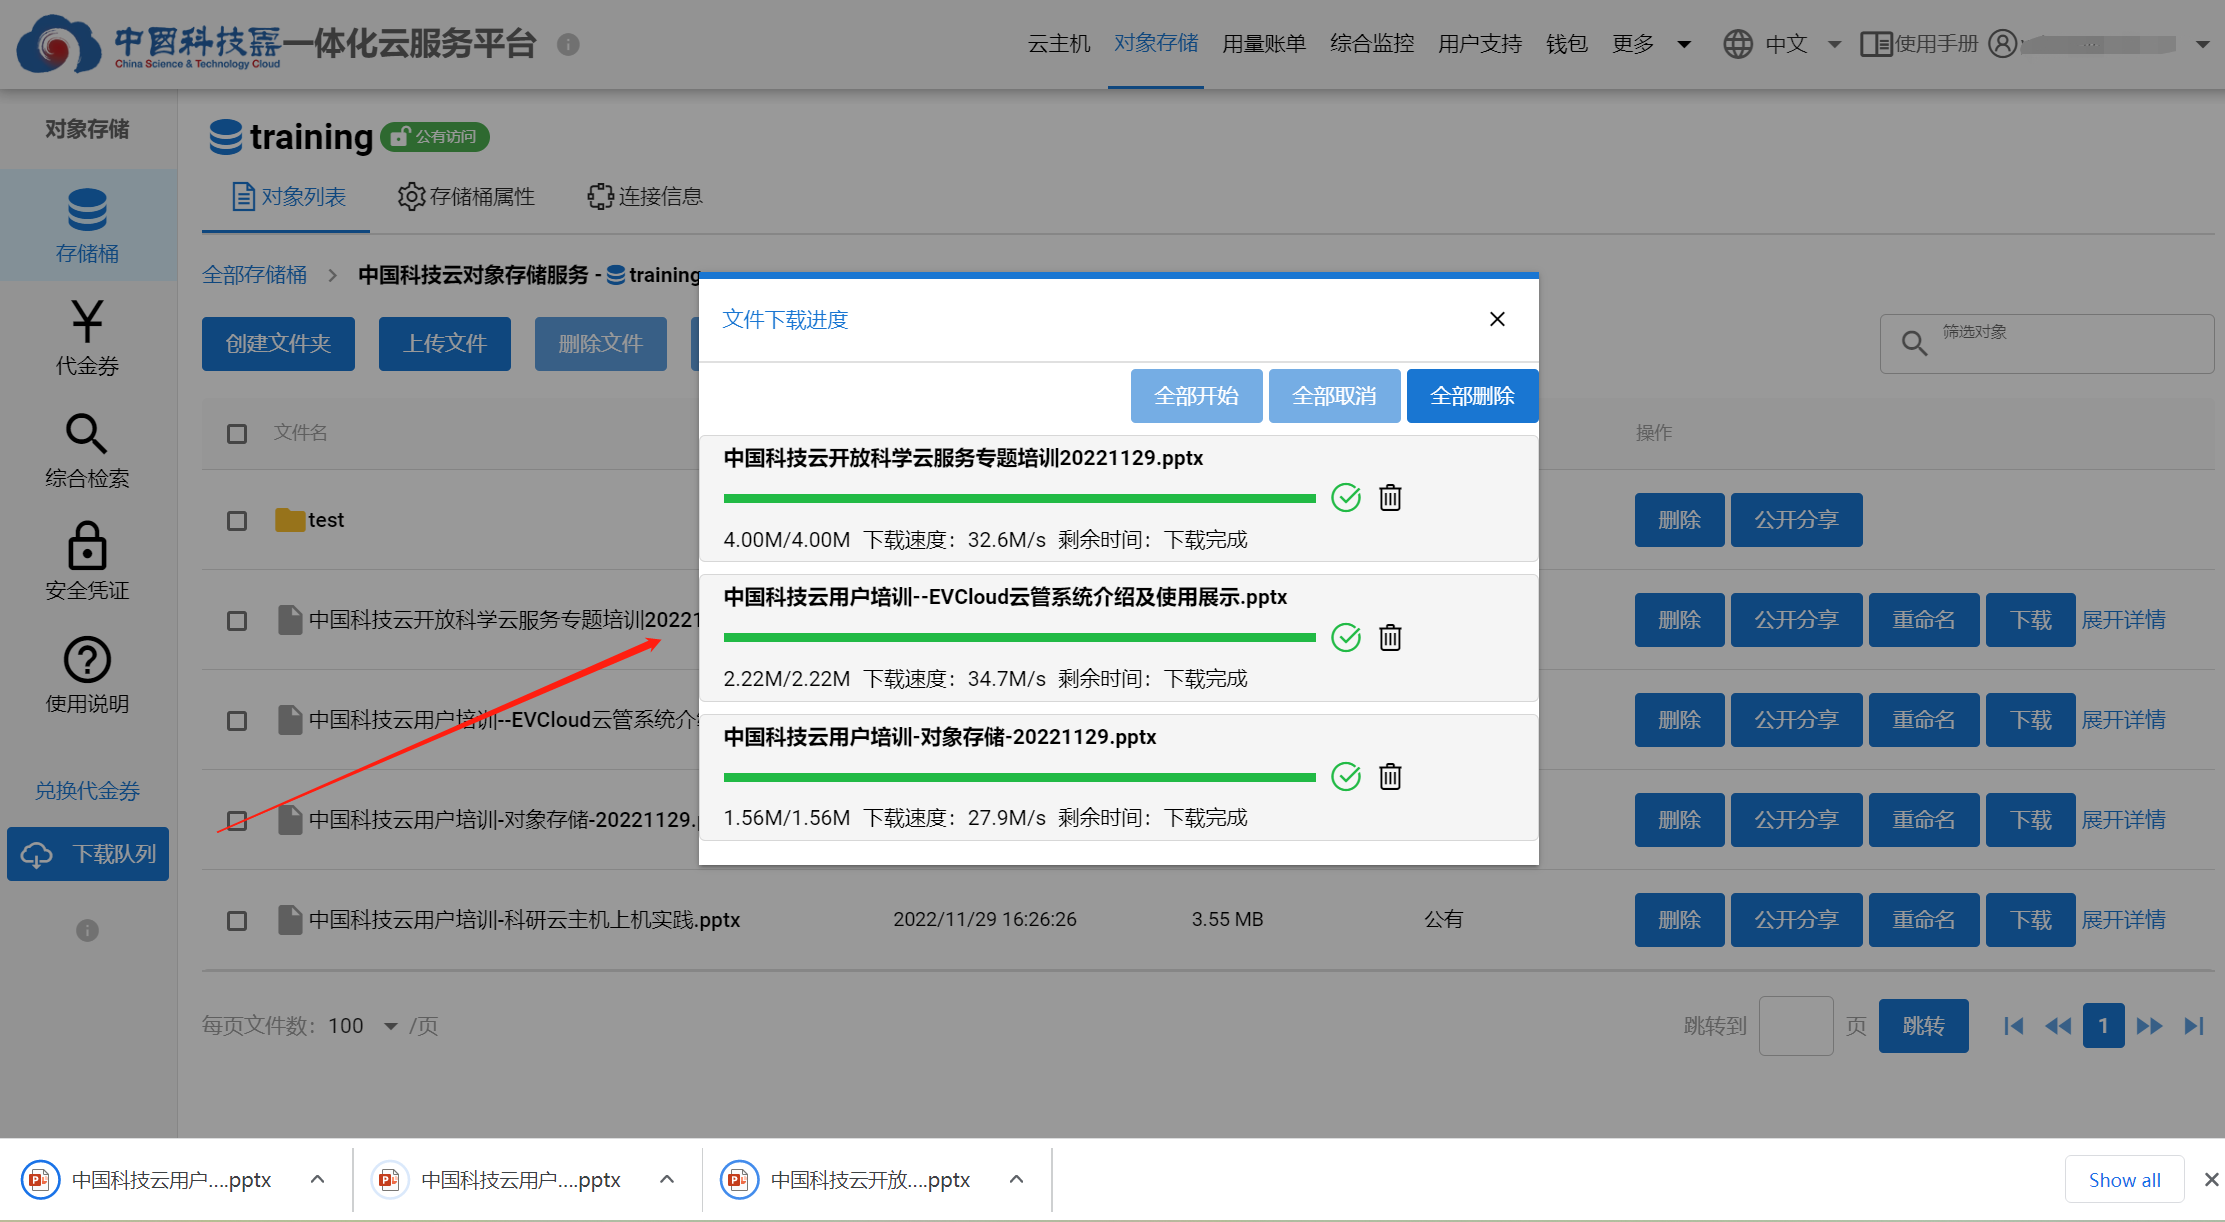Open the 综合检索 search icon in sidebar
The width and height of the screenshot is (2225, 1222).
click(x=87, y=434)
